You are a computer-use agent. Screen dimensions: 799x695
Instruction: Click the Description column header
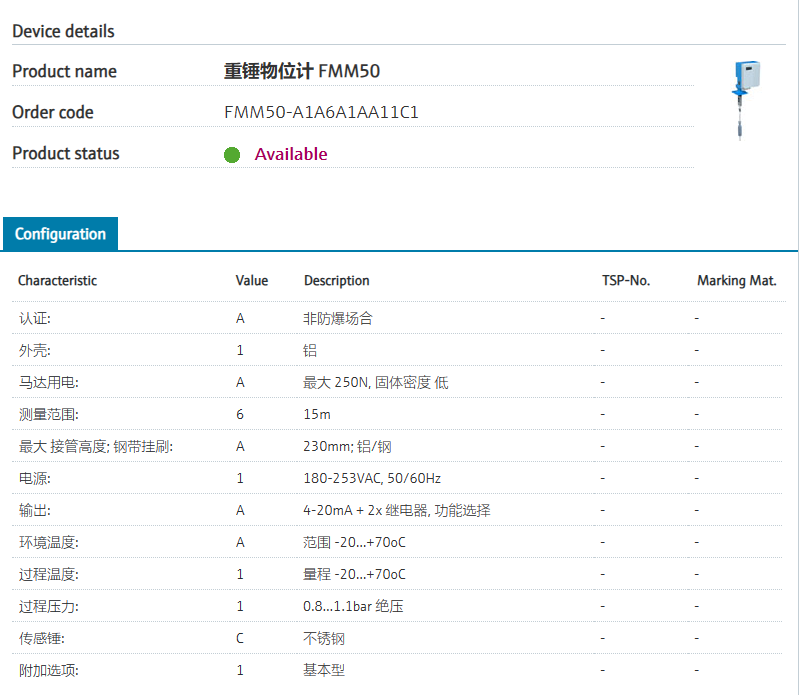(x=336, y=281)
